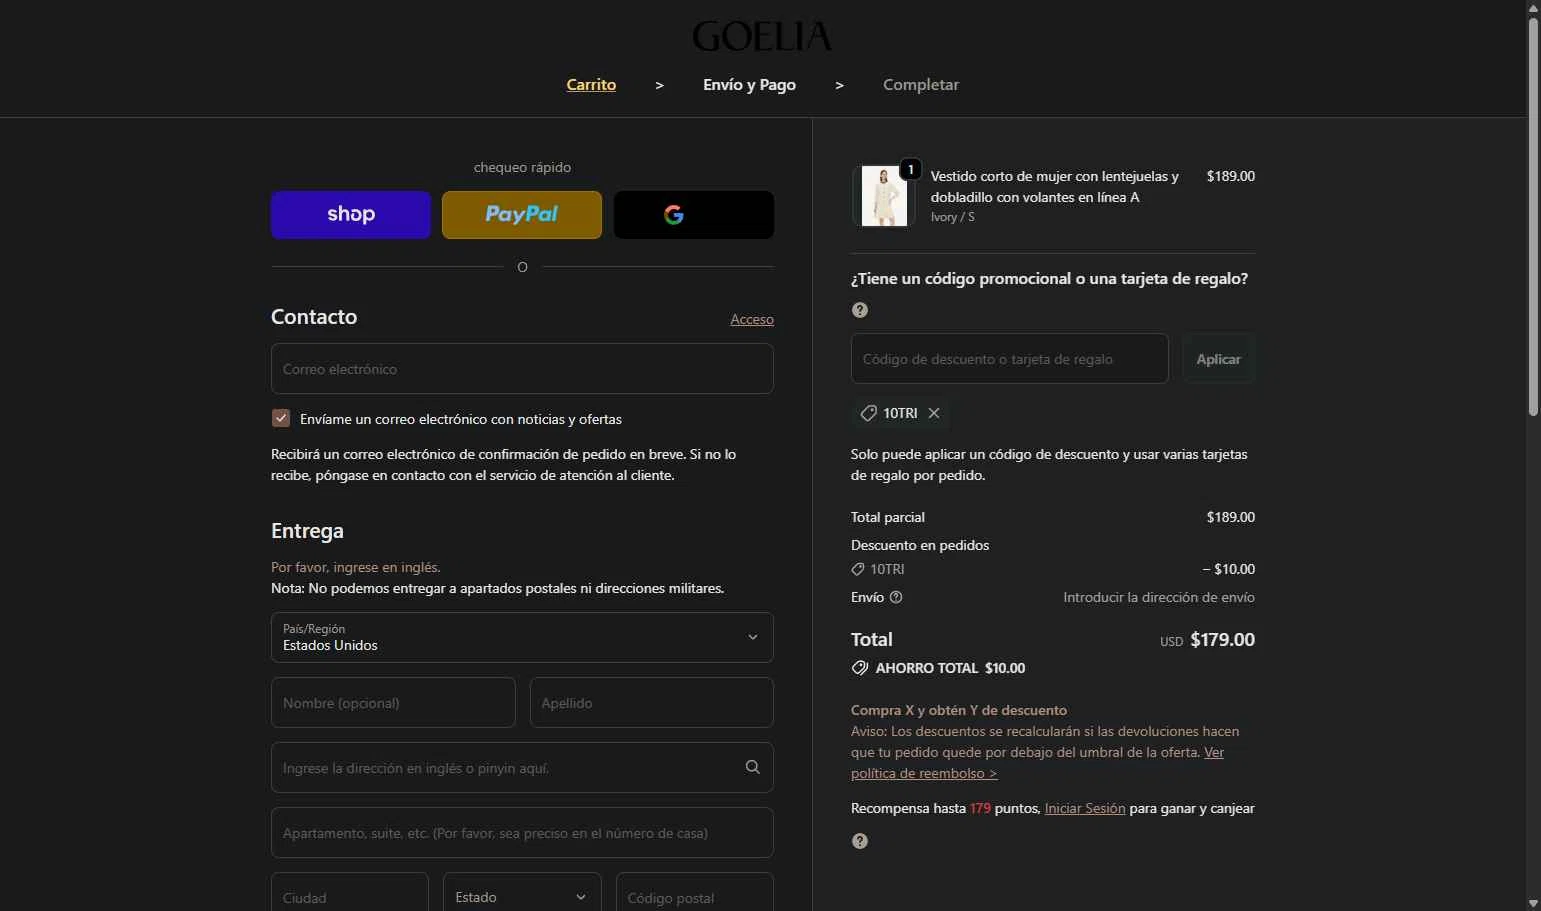
Task: Select Google Pay express checkout
Action: pyautogui.click(x=694, y=215)
